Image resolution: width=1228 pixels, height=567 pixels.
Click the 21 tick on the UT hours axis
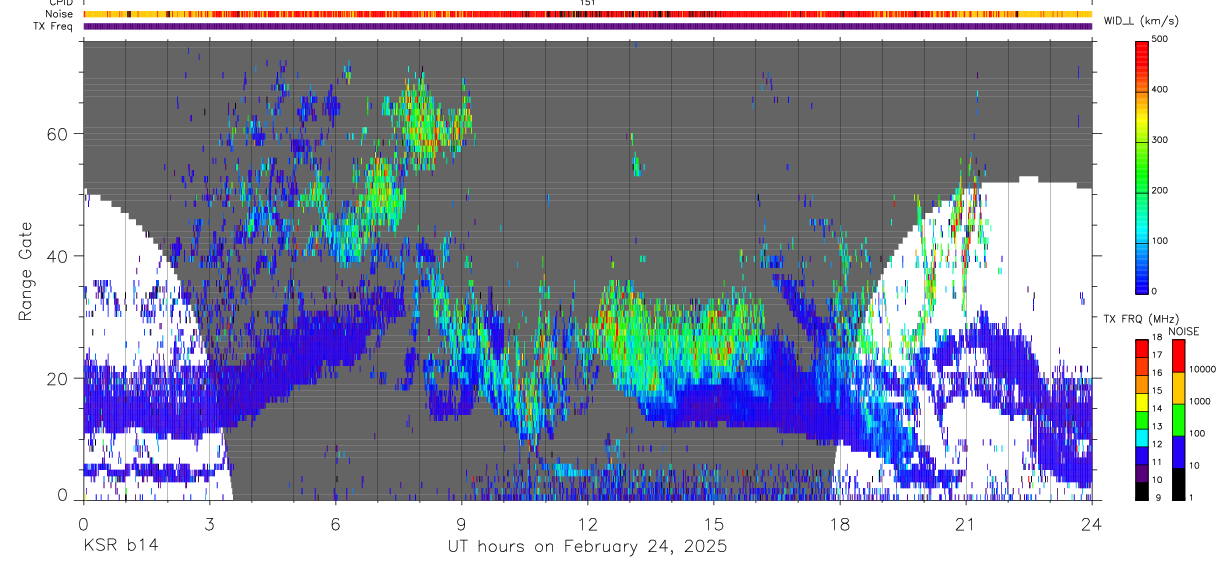965,524
